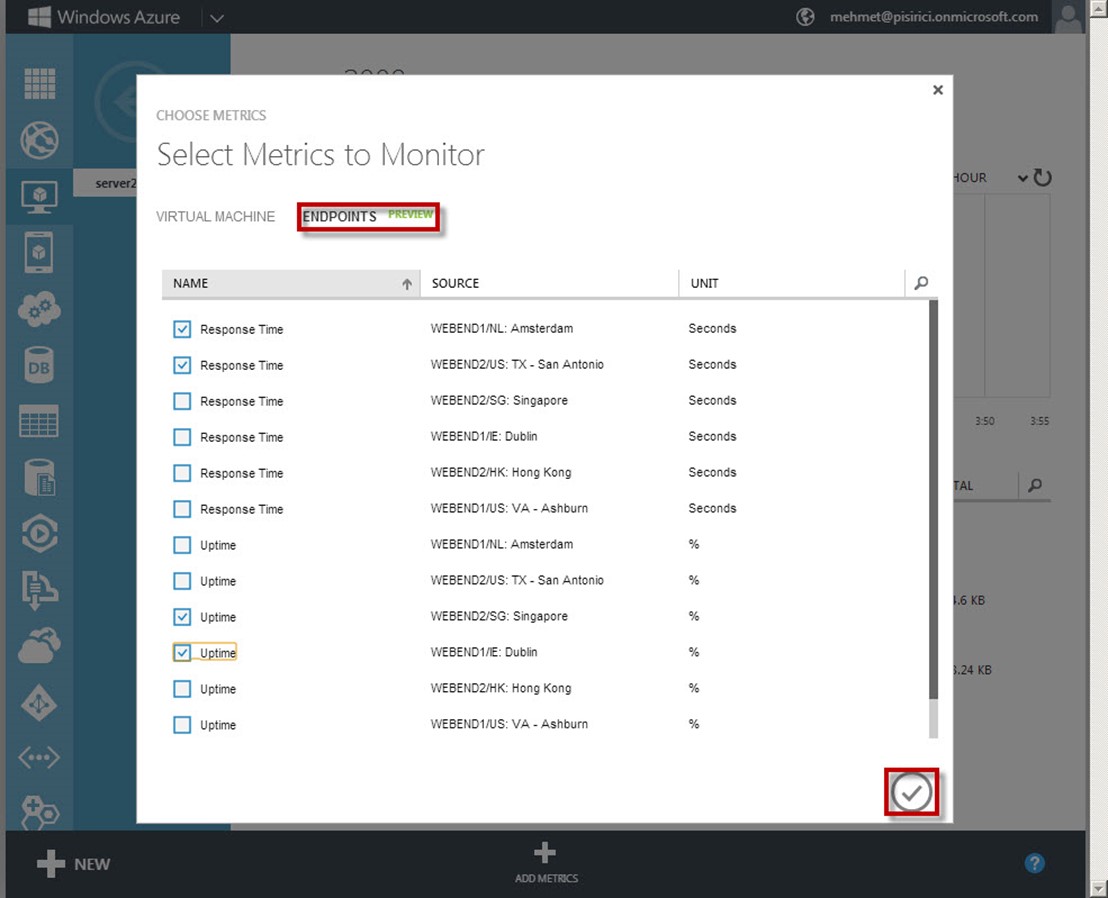Check Uptime for WEBEND2/HK Hong Kong
The height and width of the screenshot is (898, 1108).
point(182,689)
